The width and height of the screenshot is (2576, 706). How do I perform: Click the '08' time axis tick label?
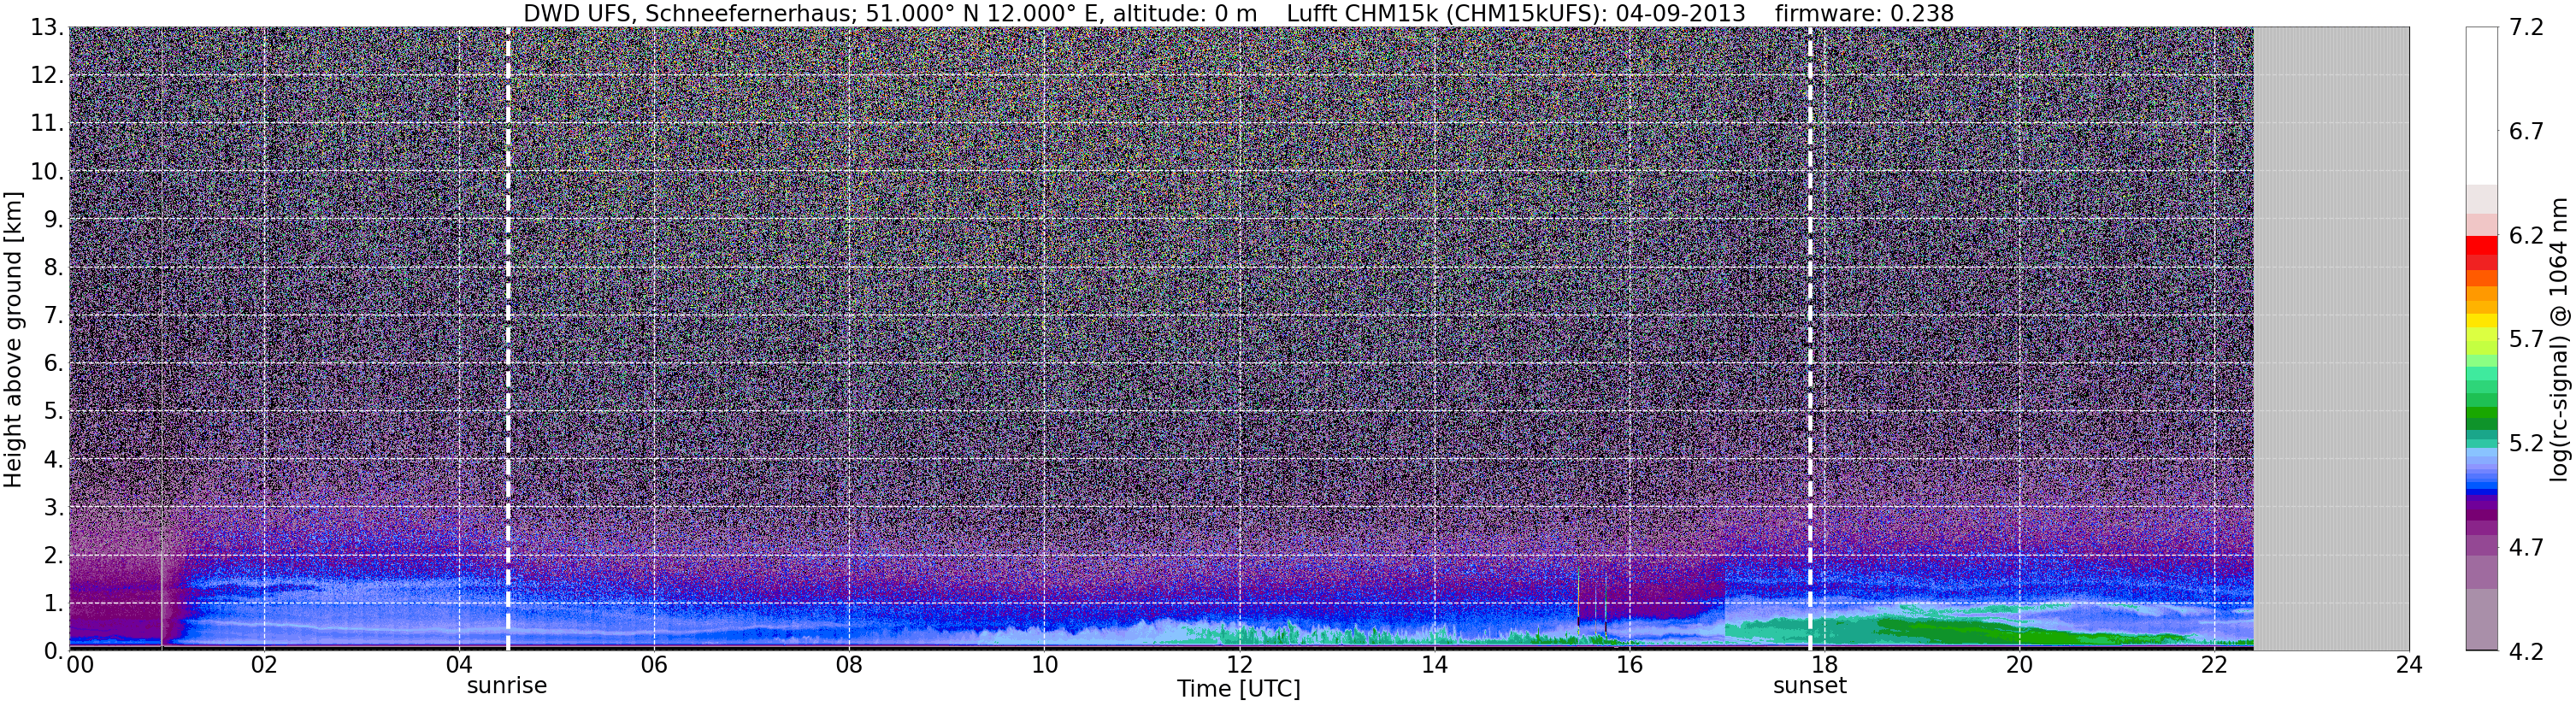(x=849, y=665)
